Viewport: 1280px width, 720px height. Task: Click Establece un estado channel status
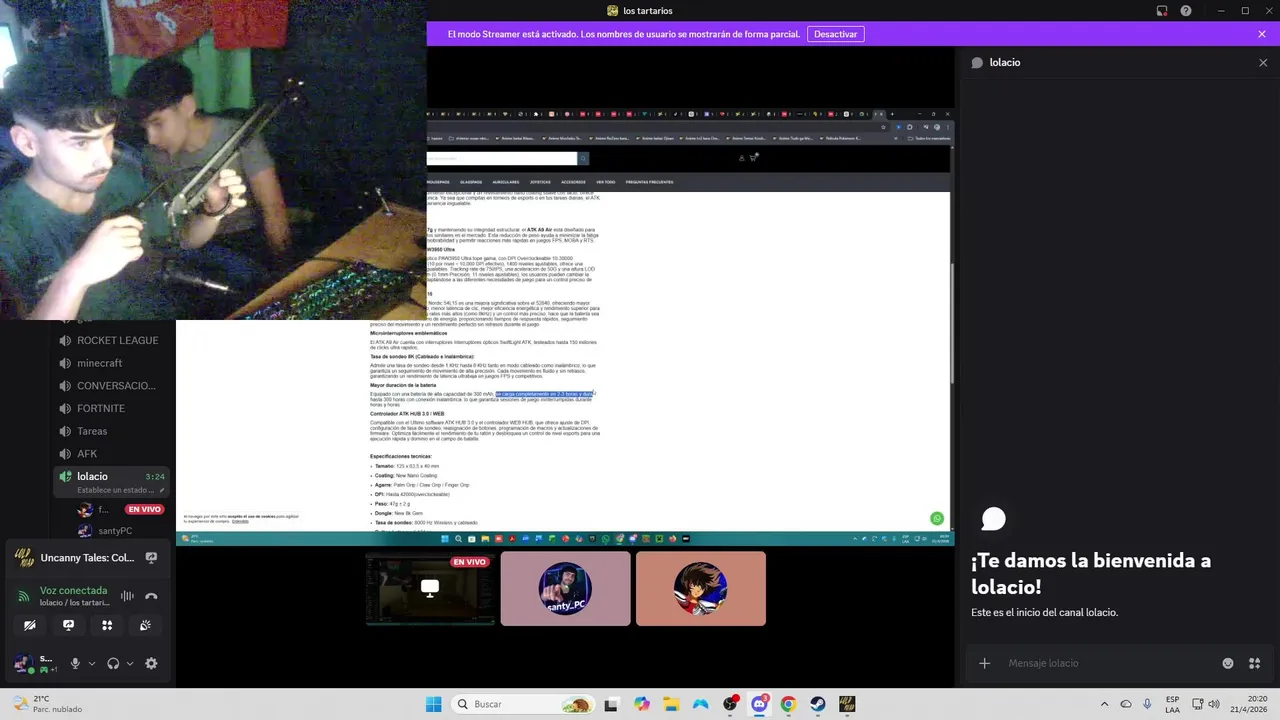point(116,490)
